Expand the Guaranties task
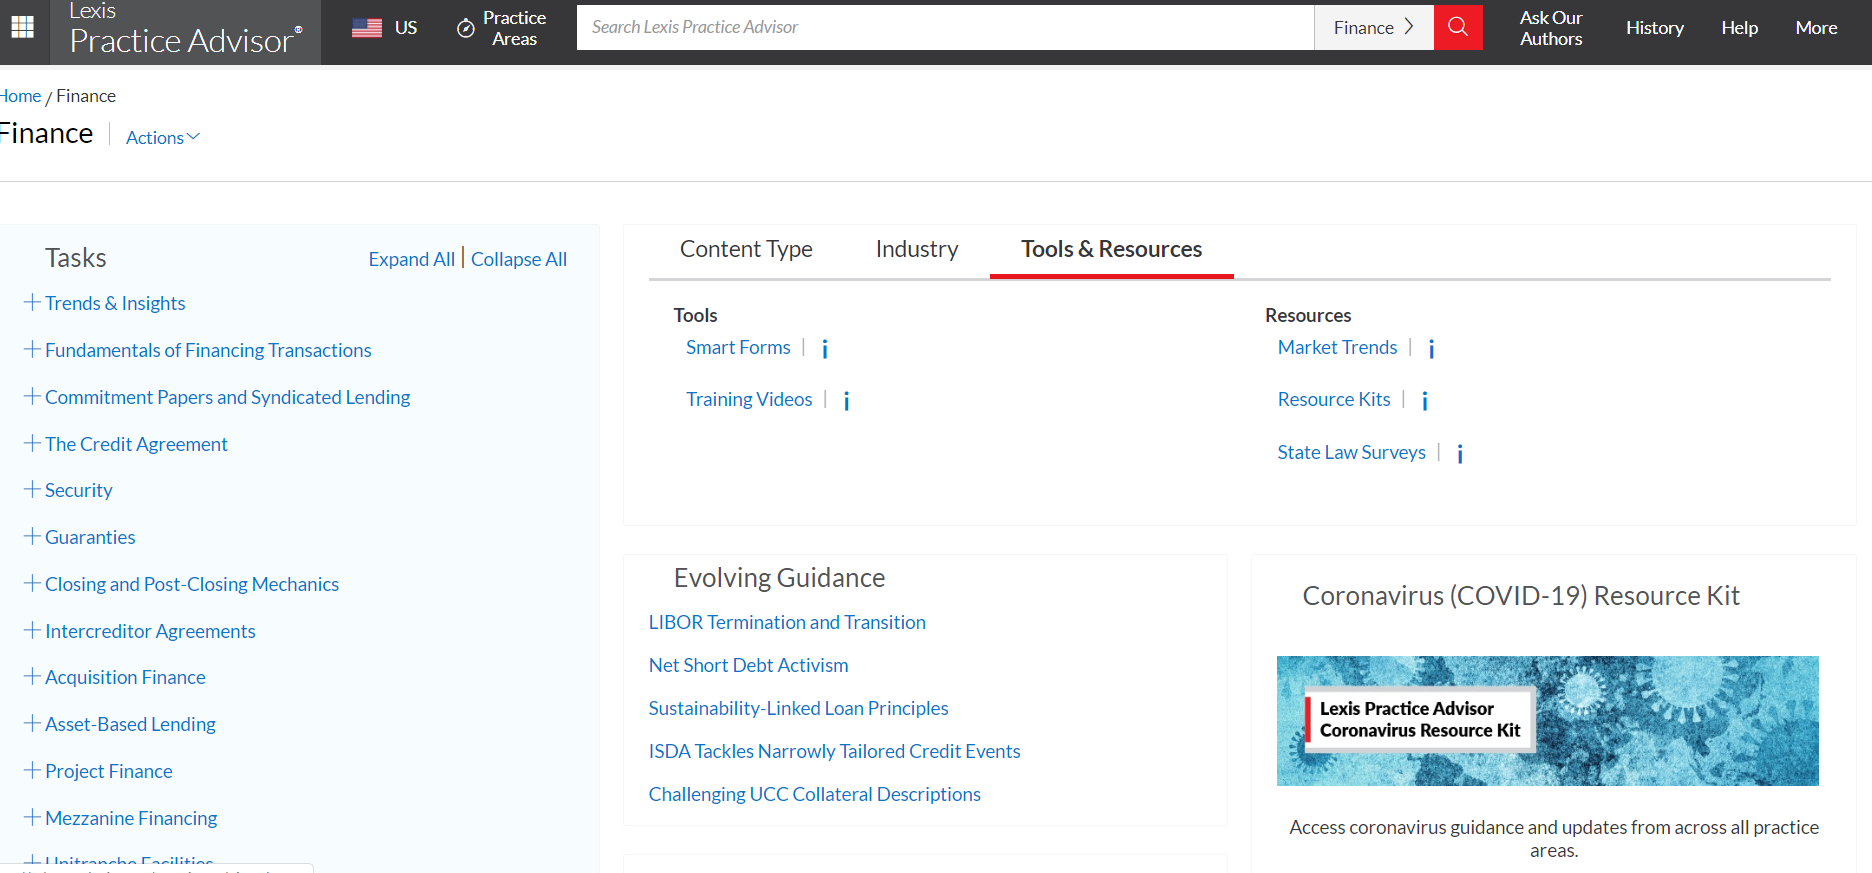The width and height of the screenshot is (1872, 873). 32,536
